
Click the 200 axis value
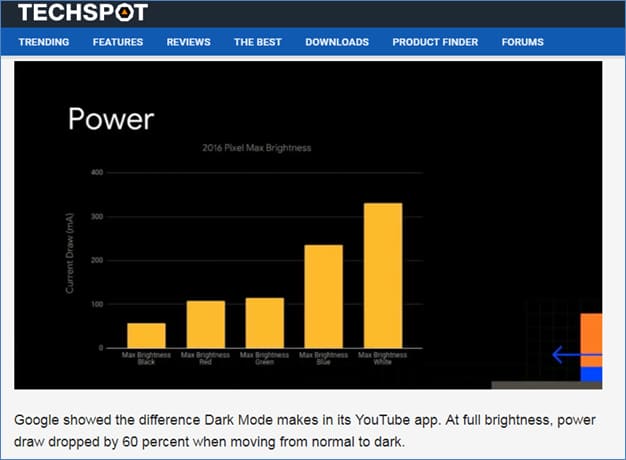tap(97, 260)
